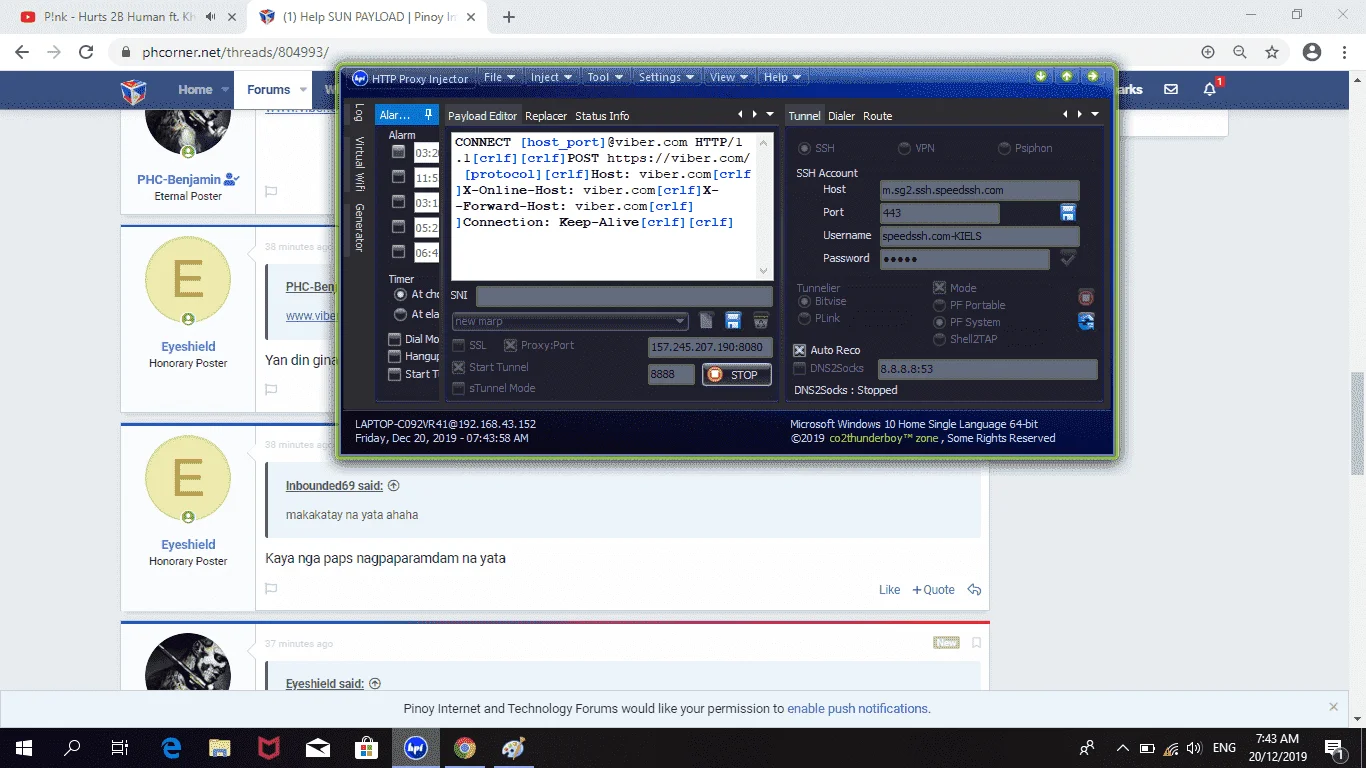Pin the Alarm panel with the pushpin icon
This screenshot has height=768, width=1366.
pyautogui.click(x=429, y=115)
